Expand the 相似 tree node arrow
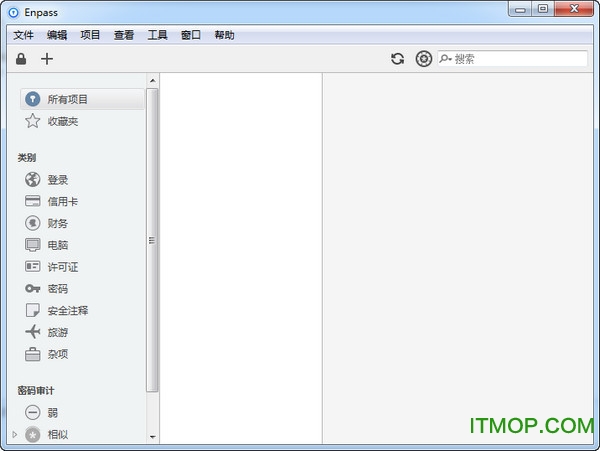This screenshot has height=451, width=600. coord(15,434)
